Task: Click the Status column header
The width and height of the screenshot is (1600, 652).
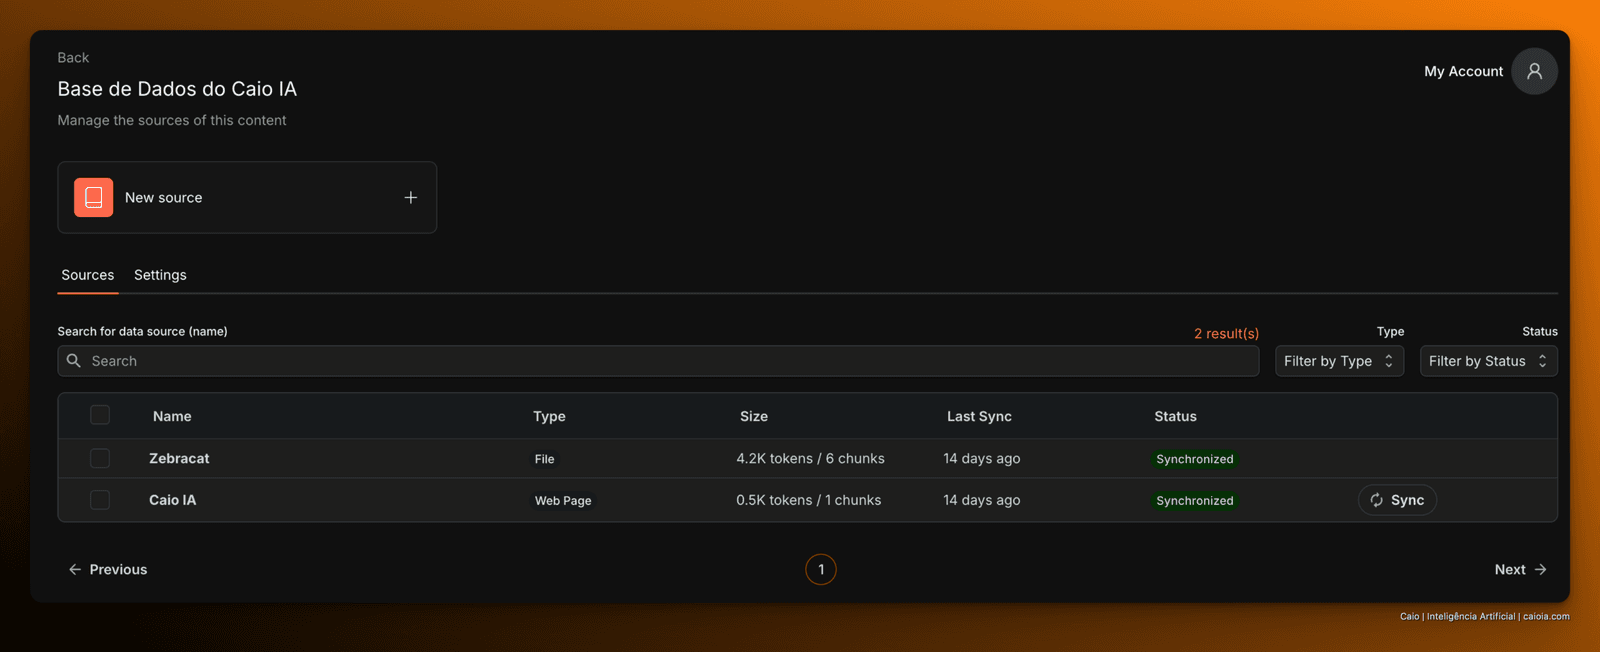Action: click(1175, 416)
